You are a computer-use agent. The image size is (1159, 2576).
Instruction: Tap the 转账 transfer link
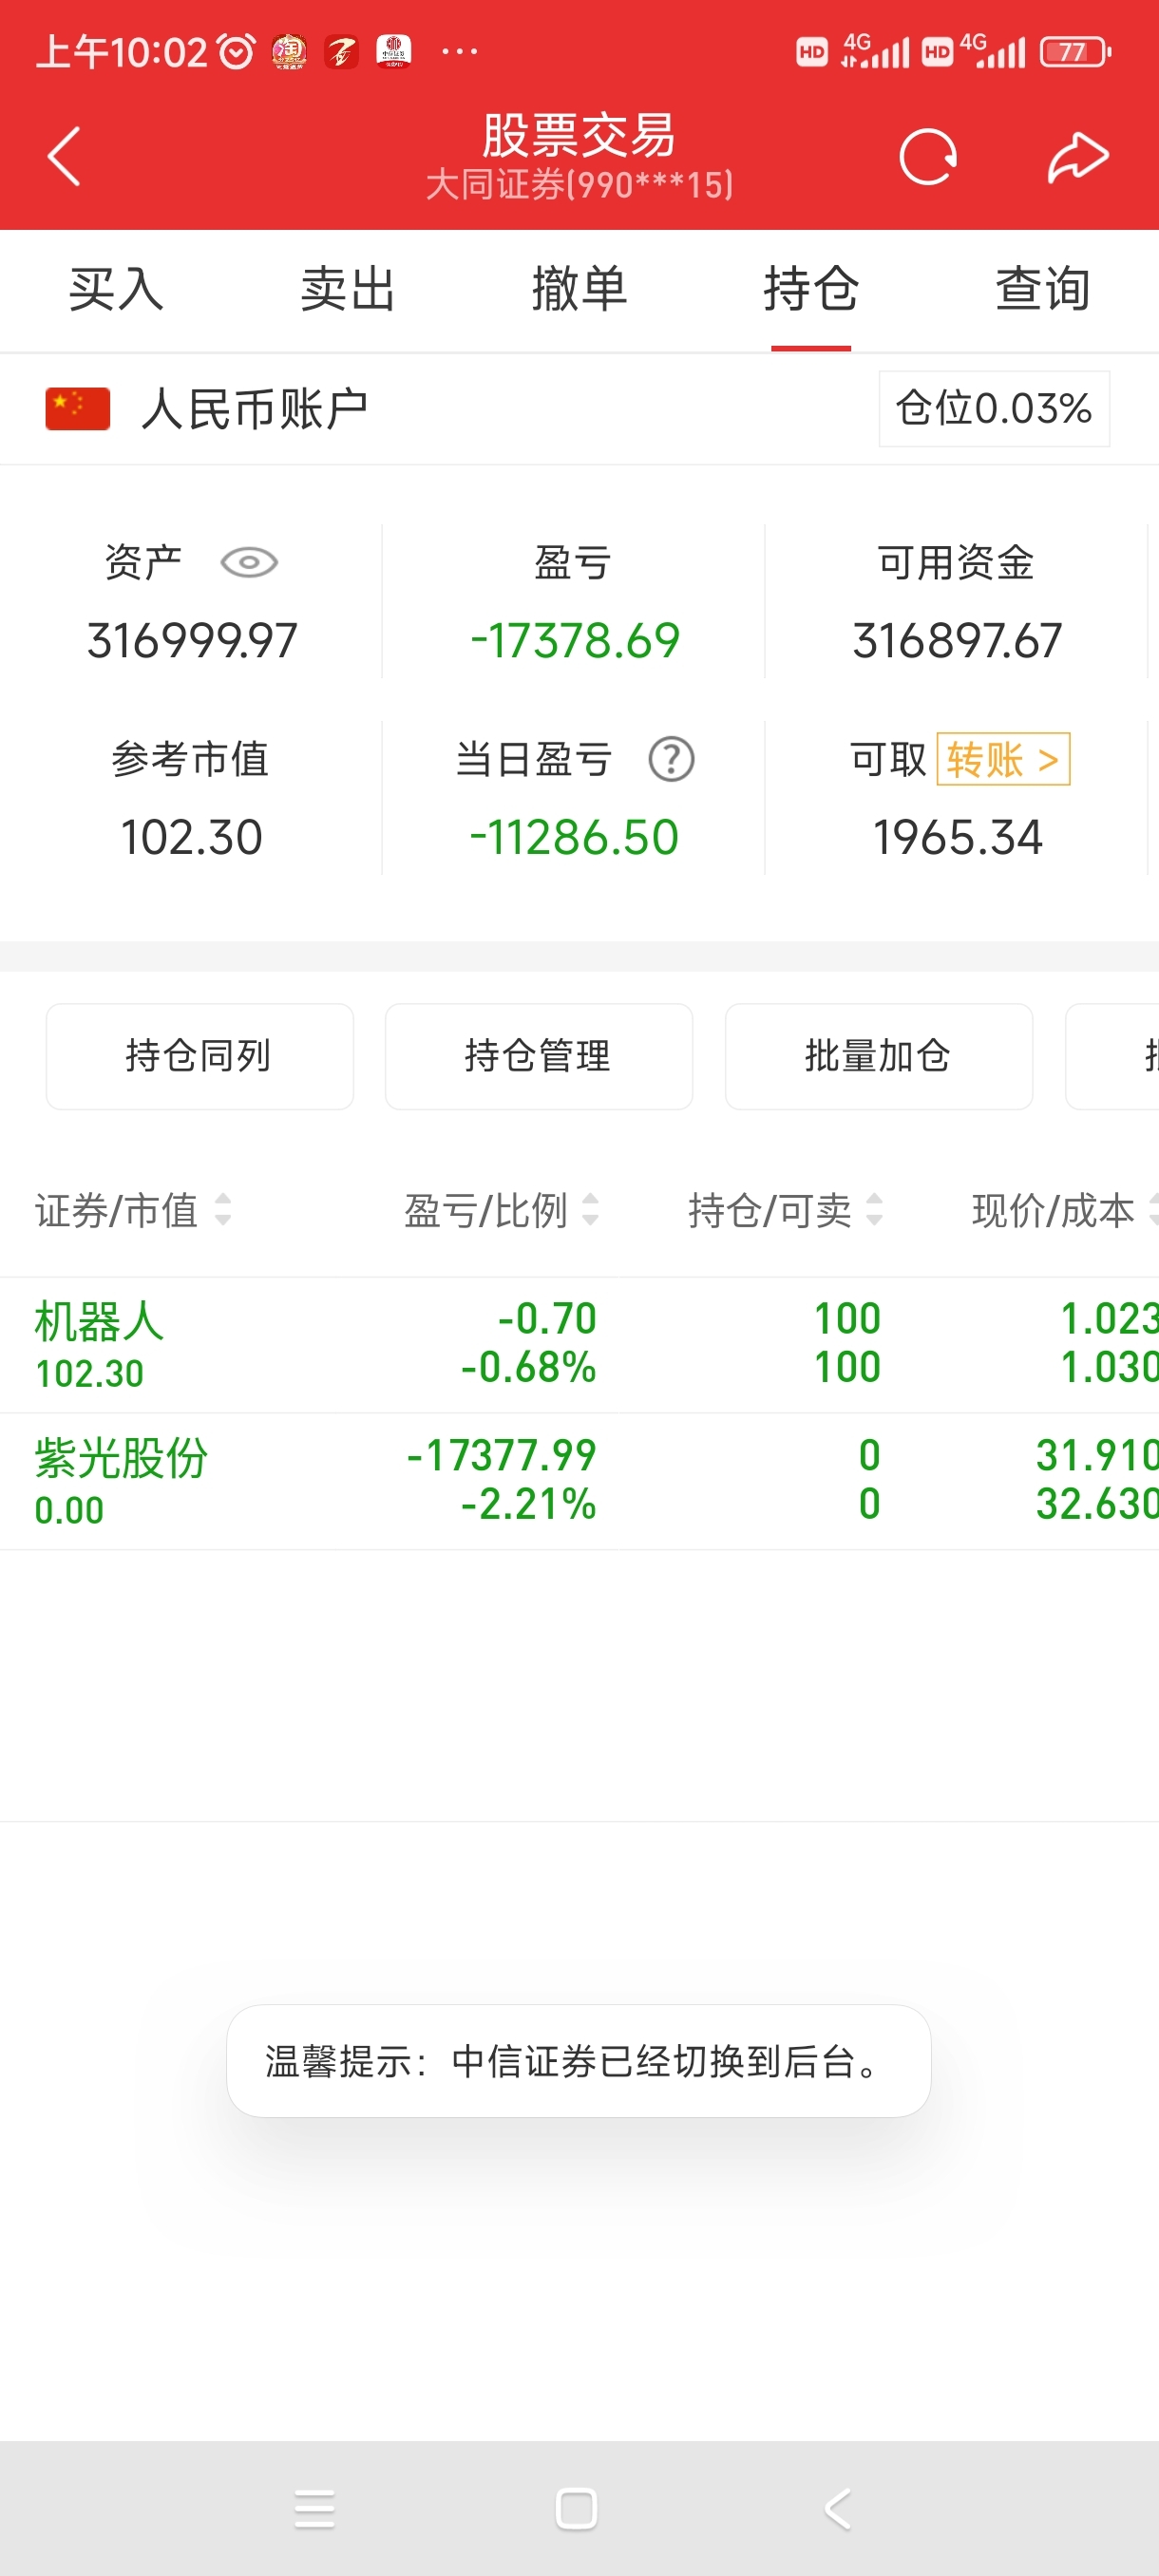point(1002,760)
